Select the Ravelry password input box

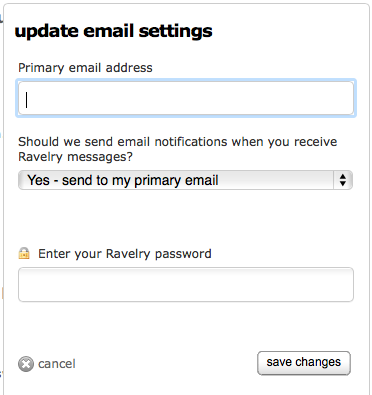click(186, 284)
